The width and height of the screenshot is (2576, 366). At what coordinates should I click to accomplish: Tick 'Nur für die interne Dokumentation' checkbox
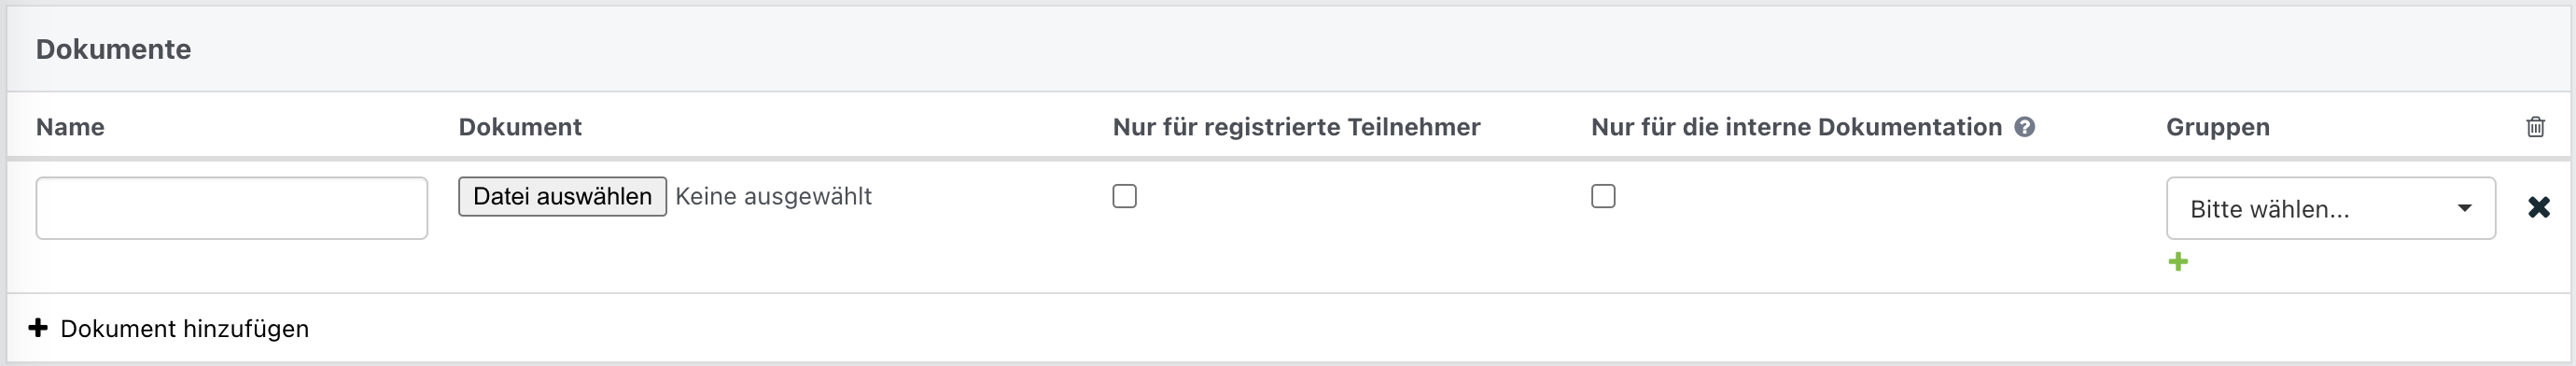click(x=1603, y=196)
